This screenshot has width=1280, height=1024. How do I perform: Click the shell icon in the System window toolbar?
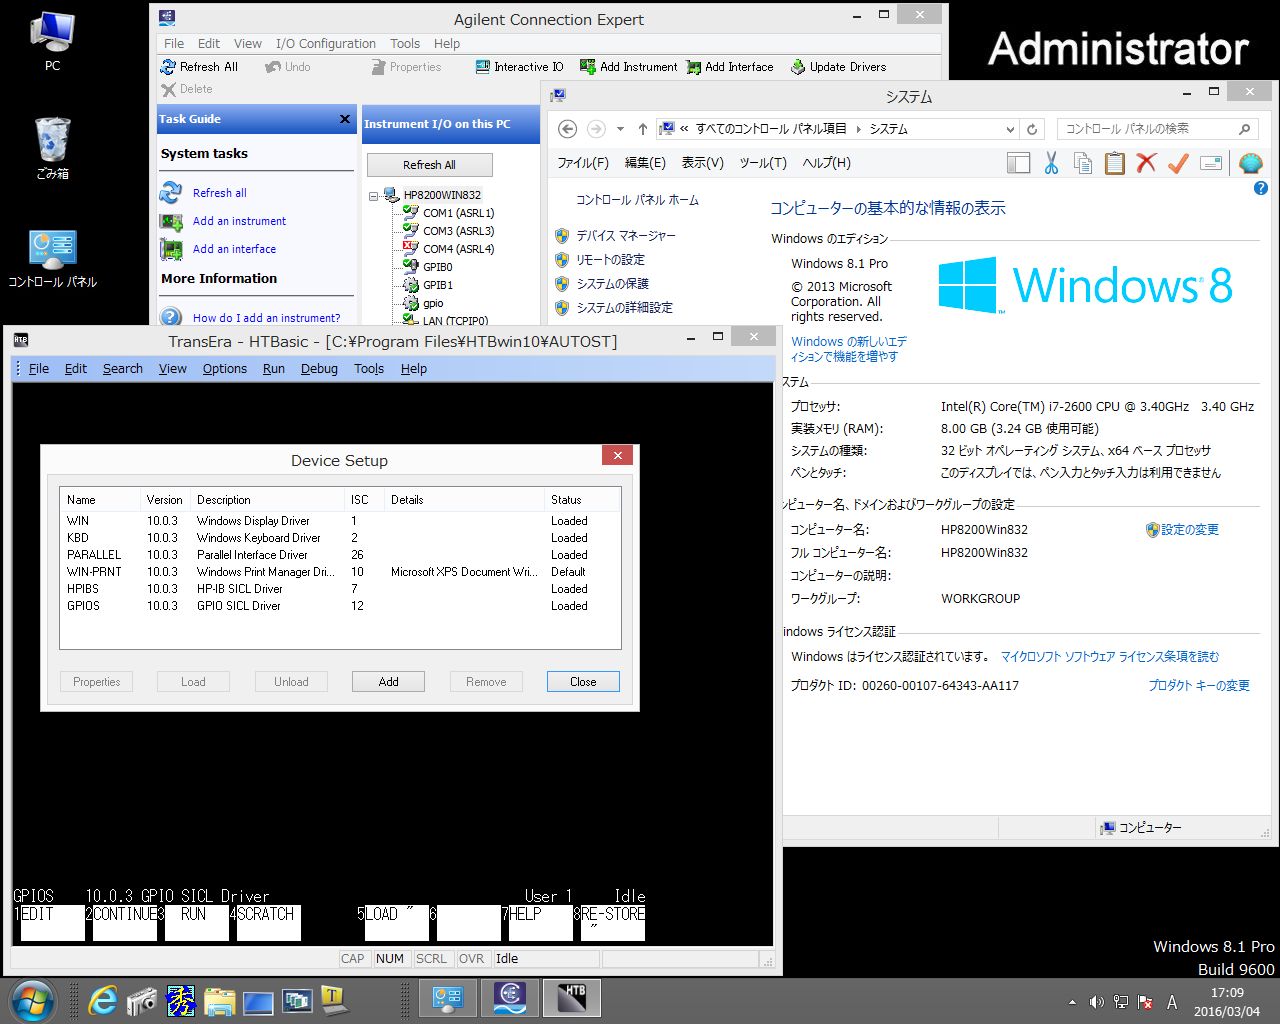(x=1250, y=163)
